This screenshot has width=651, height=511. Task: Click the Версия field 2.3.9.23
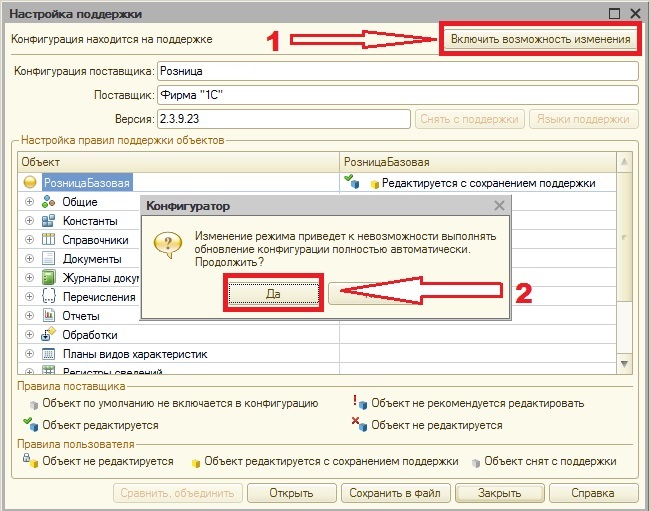[284, 119]
